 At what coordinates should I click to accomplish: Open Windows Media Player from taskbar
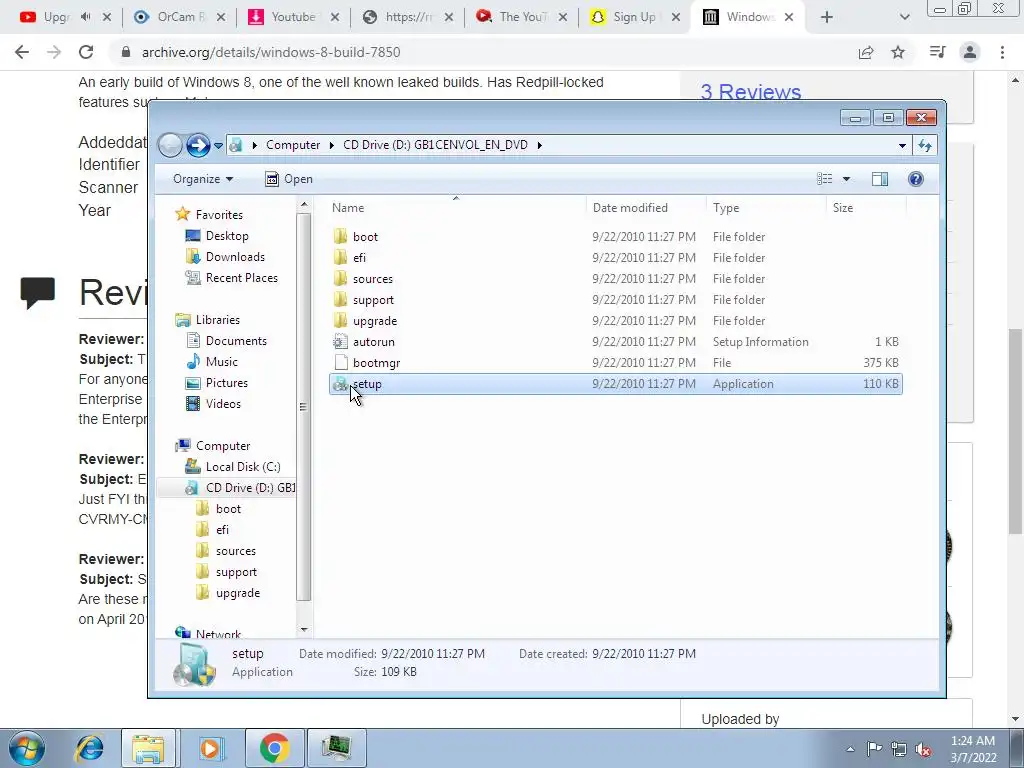pos(210,748)
